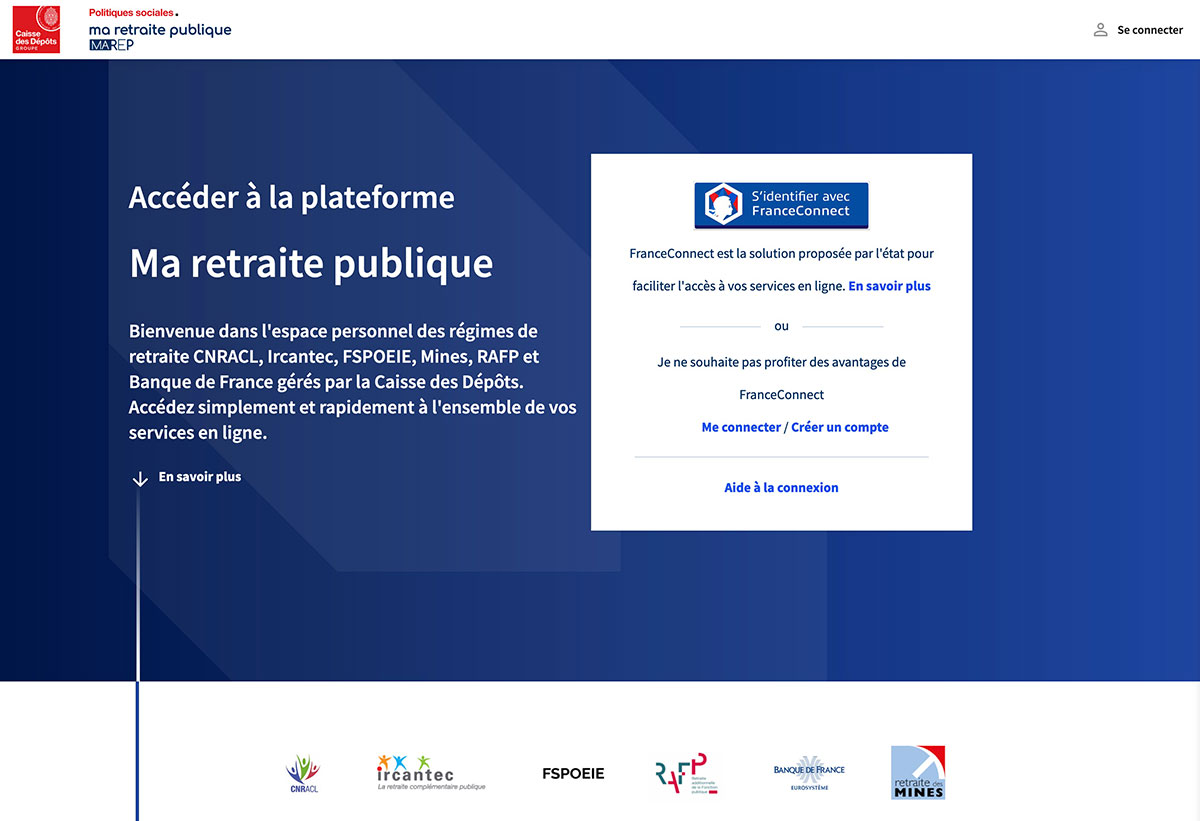Click the 'ou' separator text
The image size is (1200, 821).
pyautogui.click(x=781, y=326)
